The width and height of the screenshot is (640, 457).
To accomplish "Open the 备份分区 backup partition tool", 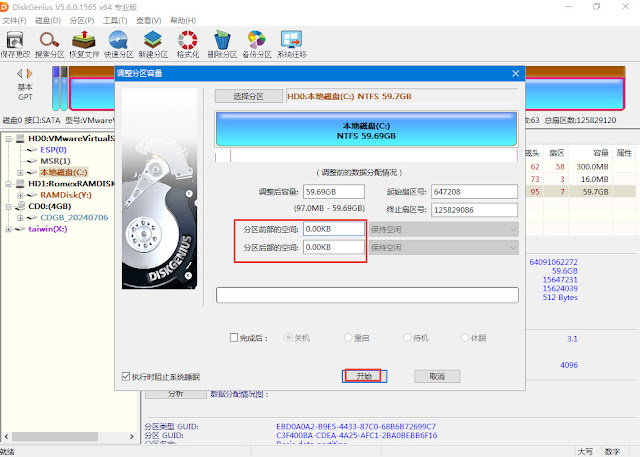I will pyautogui.click(x=257, y=44).
